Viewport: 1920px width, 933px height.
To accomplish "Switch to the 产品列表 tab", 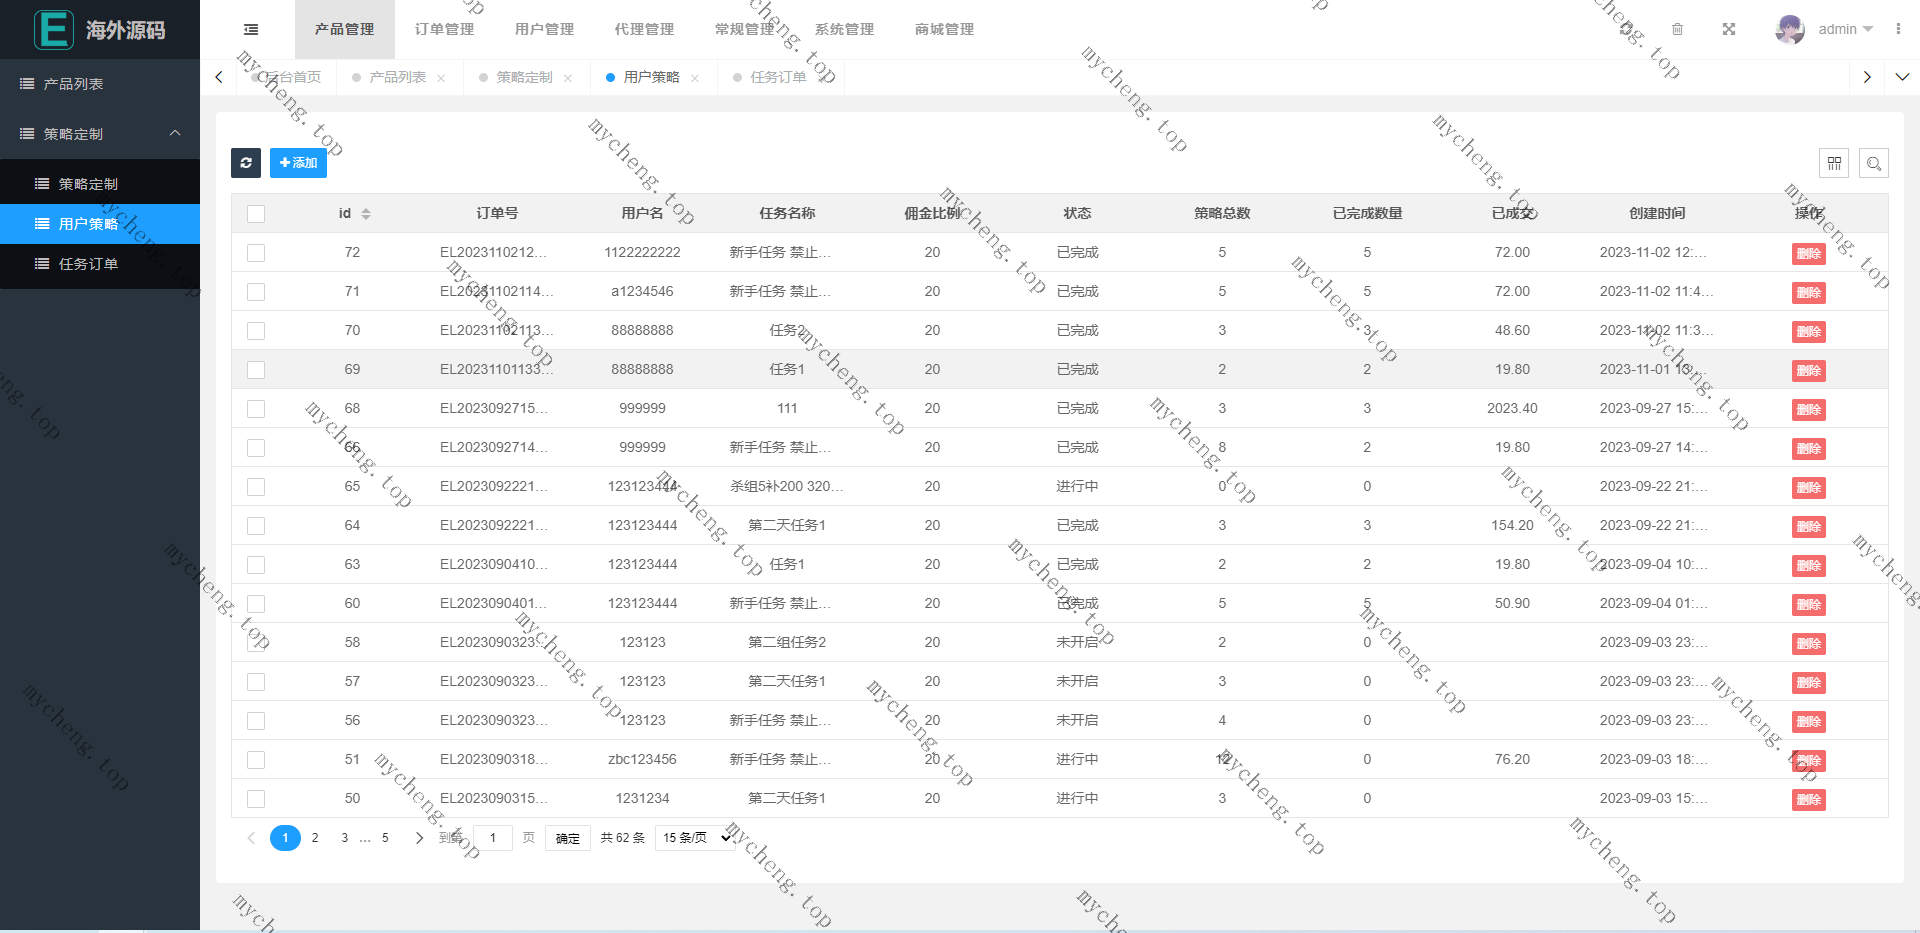I will 397,77.
